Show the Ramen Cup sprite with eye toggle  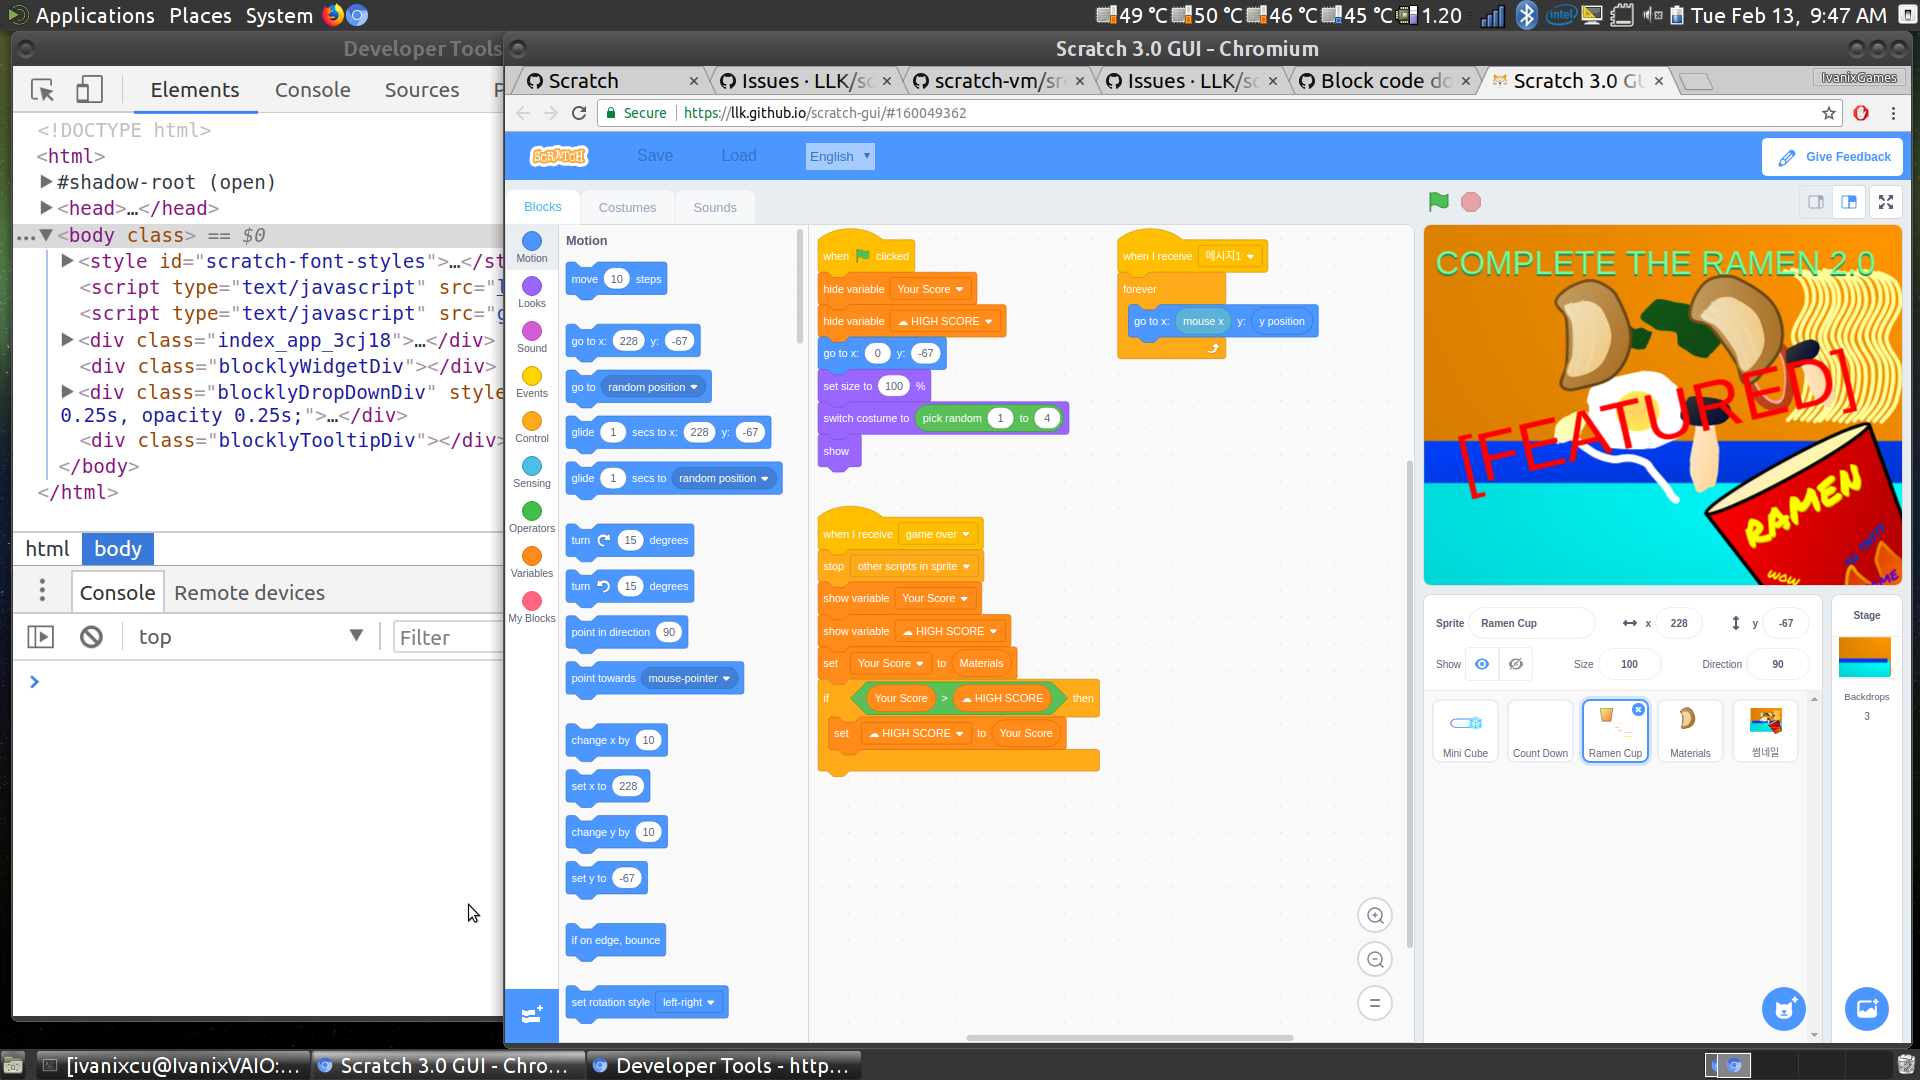pyautogui.click(x=1481, y=663)
